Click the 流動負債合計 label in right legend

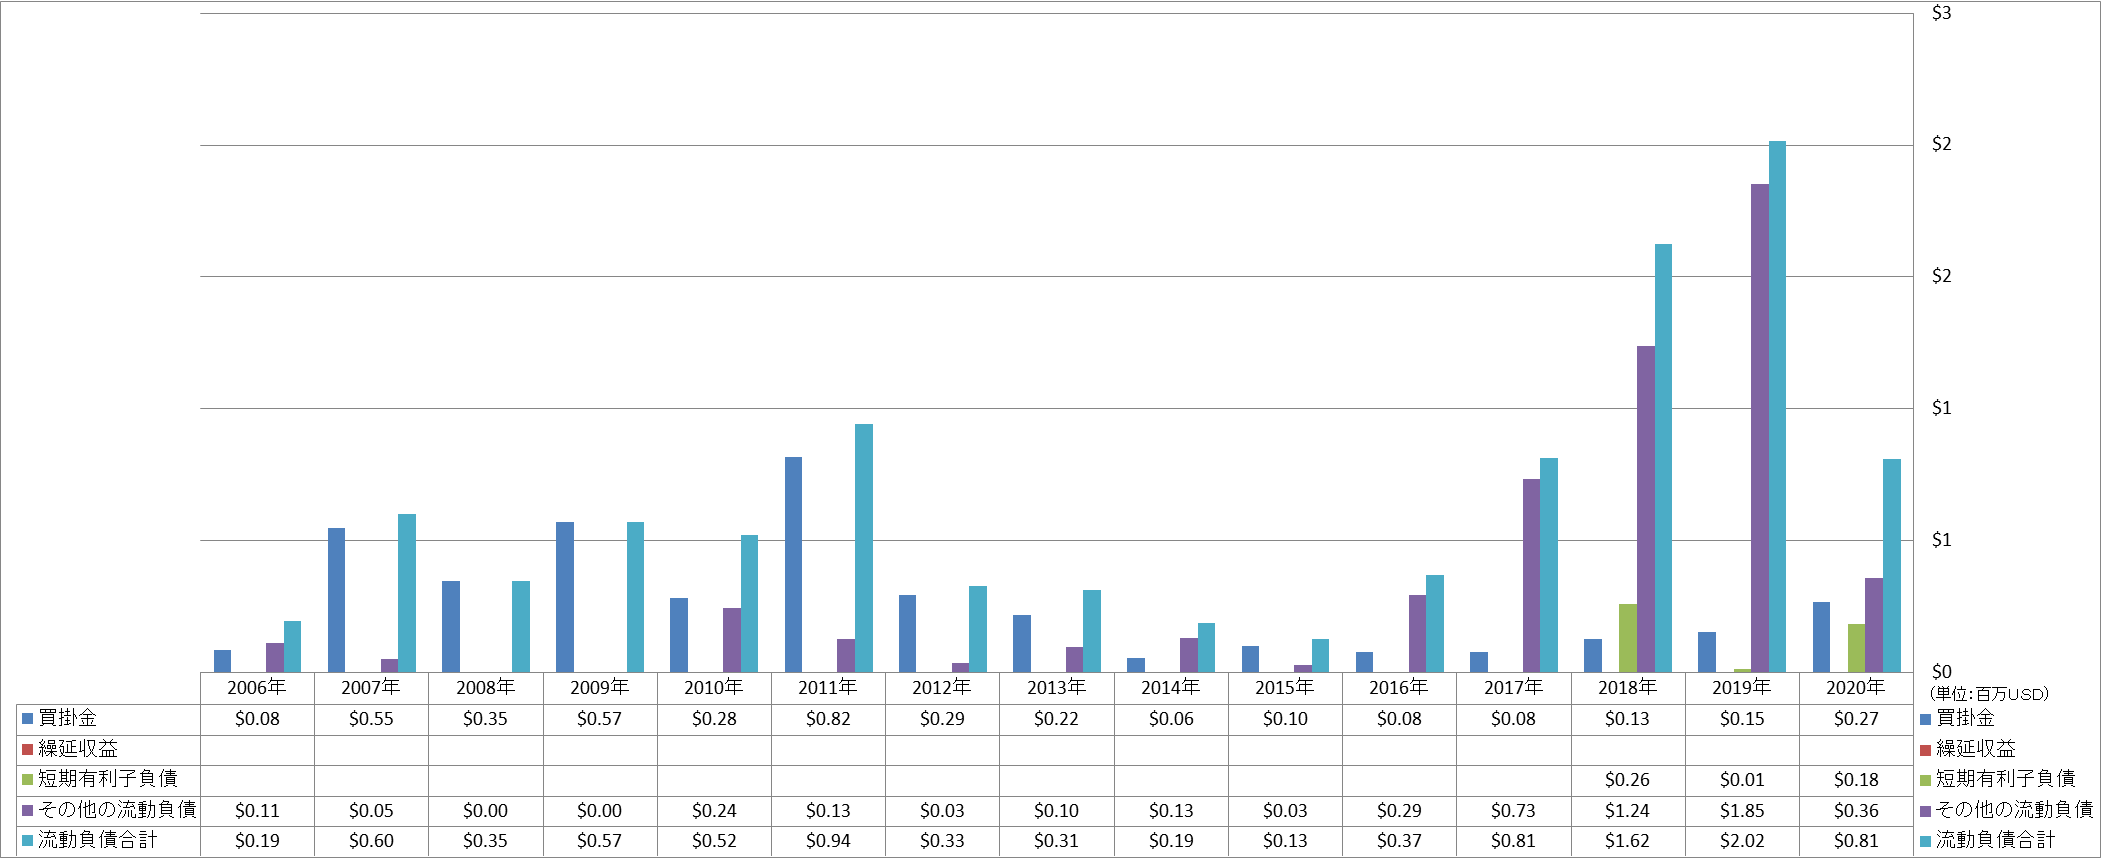pos(1995,840)
